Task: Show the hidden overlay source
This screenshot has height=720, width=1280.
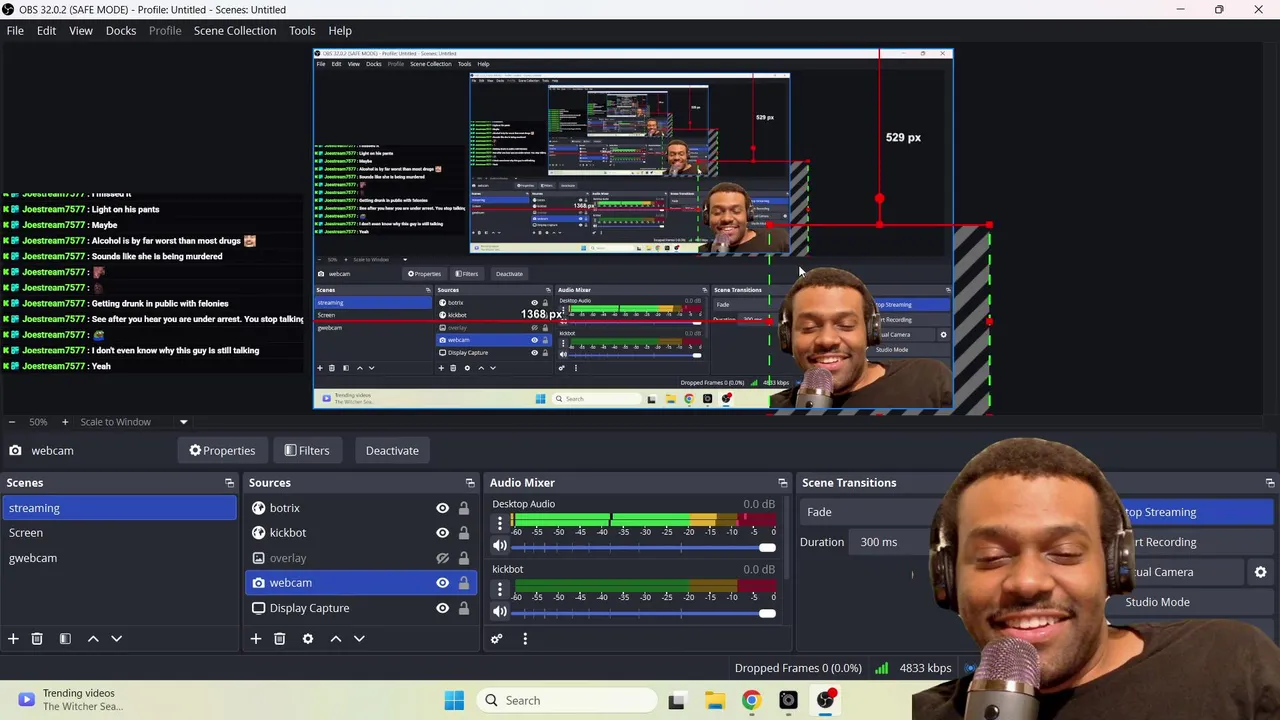Action: tap(442, 558)
